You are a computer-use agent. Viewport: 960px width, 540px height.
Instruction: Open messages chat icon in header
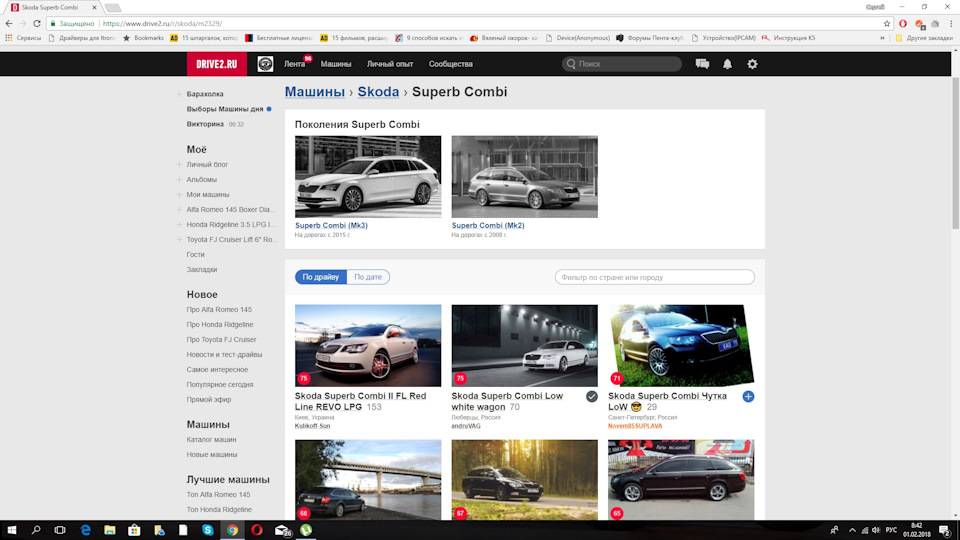tap(702, 64)
